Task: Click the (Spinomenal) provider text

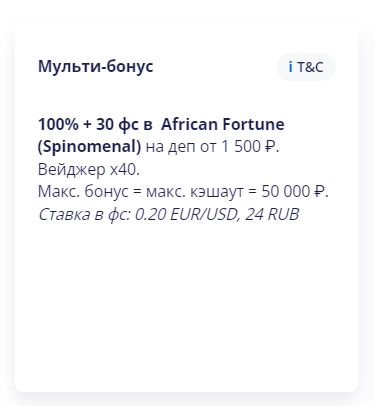Action: click(90, 147)
